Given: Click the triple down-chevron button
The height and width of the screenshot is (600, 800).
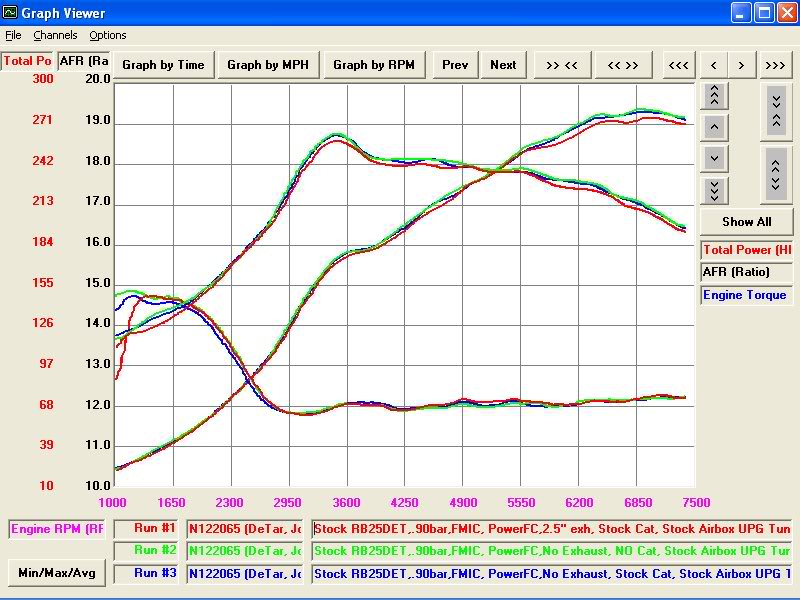Looking at the screenshot, I should 714,191.
